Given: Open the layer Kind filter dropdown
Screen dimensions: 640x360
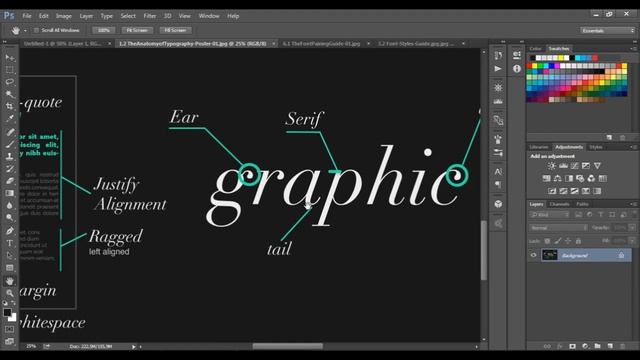Looking at the screenshot, I should click(550, 214).
